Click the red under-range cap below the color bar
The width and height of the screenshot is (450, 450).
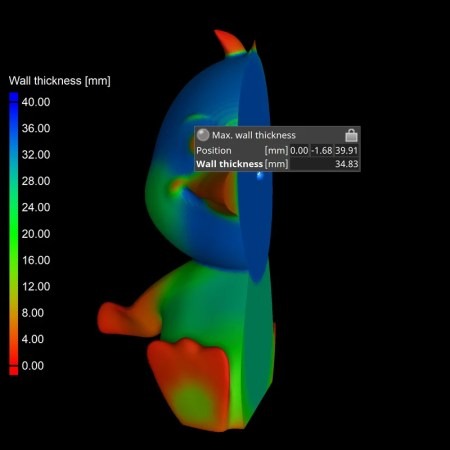coord(14,371)
